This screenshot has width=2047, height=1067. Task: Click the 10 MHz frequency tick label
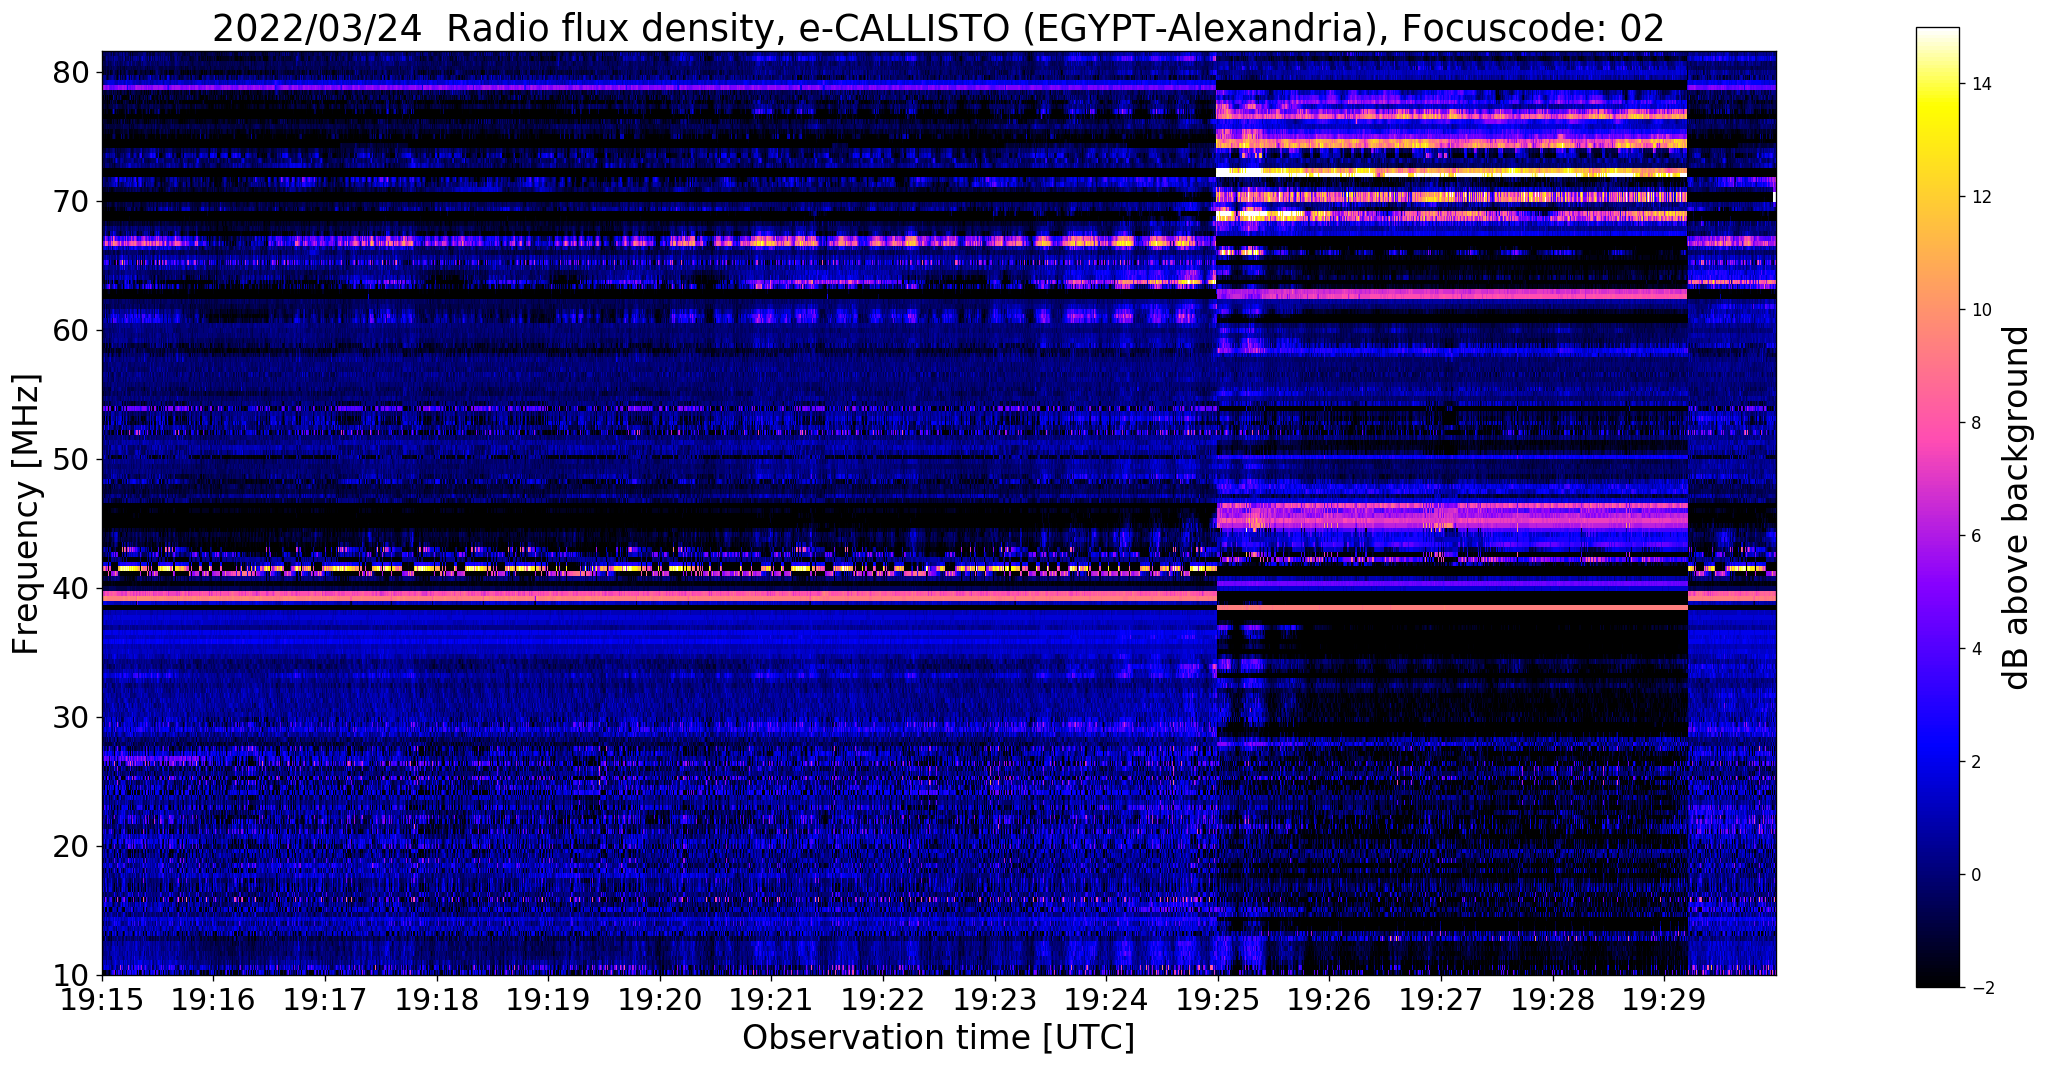pos(72,975)
